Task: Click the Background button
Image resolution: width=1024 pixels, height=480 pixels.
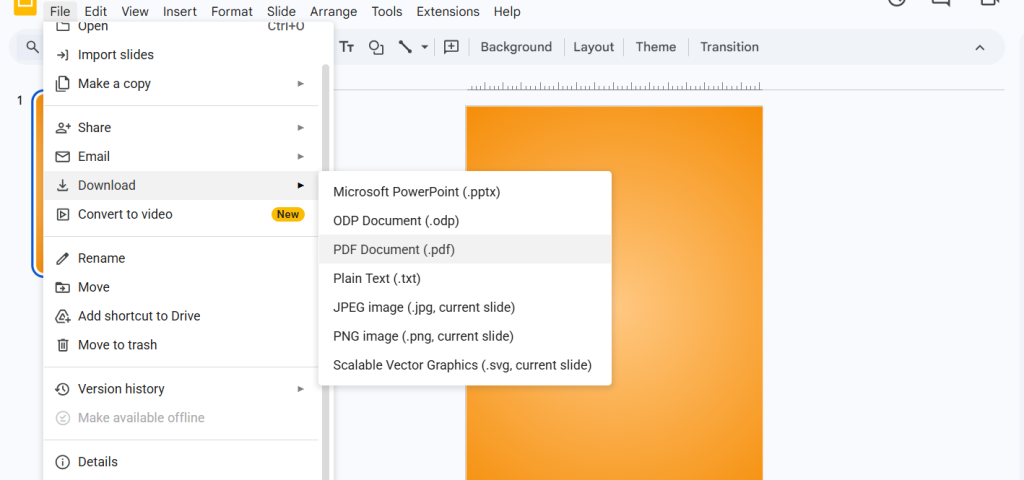Action: tap(516, 47)
